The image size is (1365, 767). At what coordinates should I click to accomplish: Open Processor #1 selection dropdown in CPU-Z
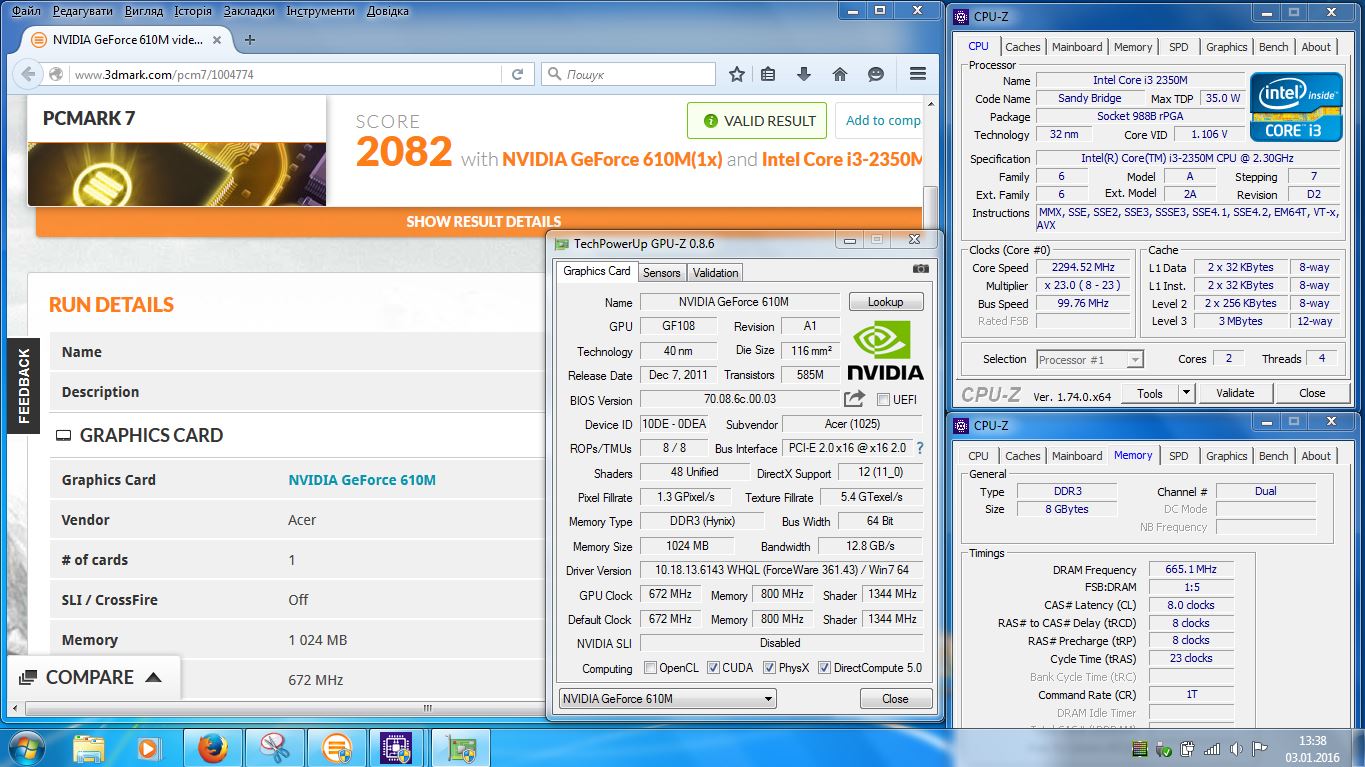(1089, 359)
